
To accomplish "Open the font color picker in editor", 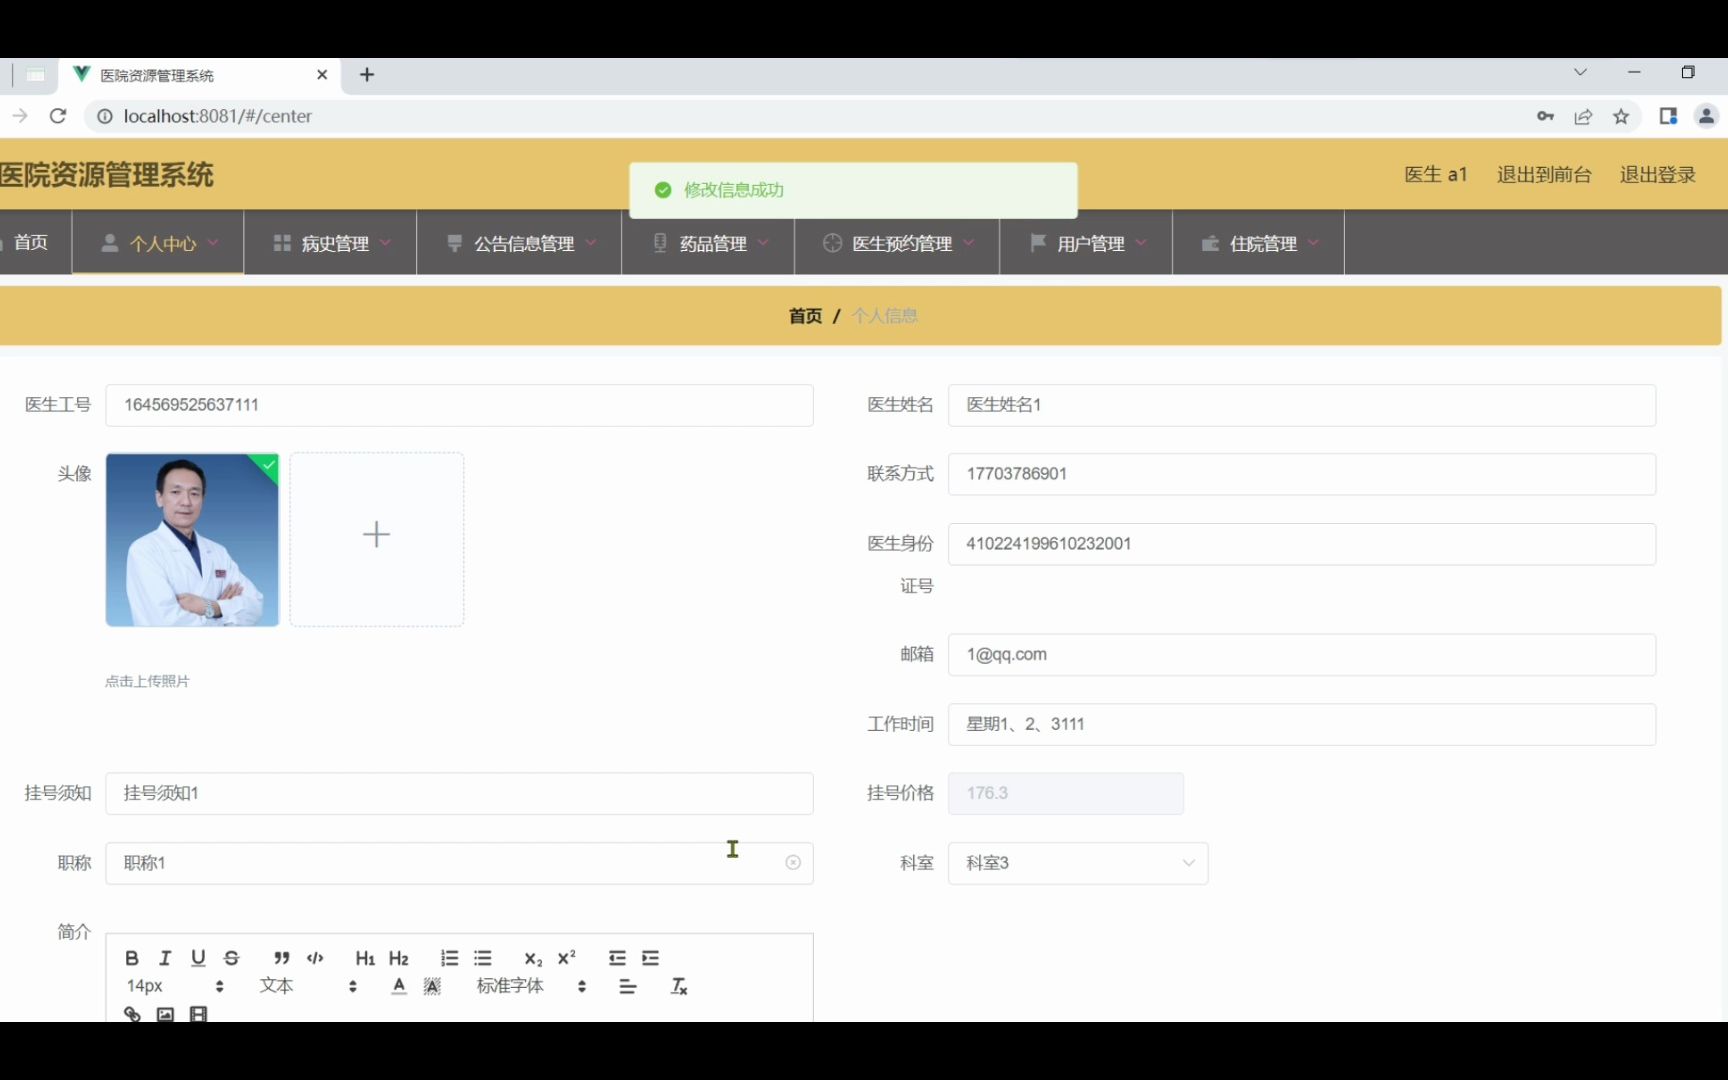I will click(x=398, y=985).
